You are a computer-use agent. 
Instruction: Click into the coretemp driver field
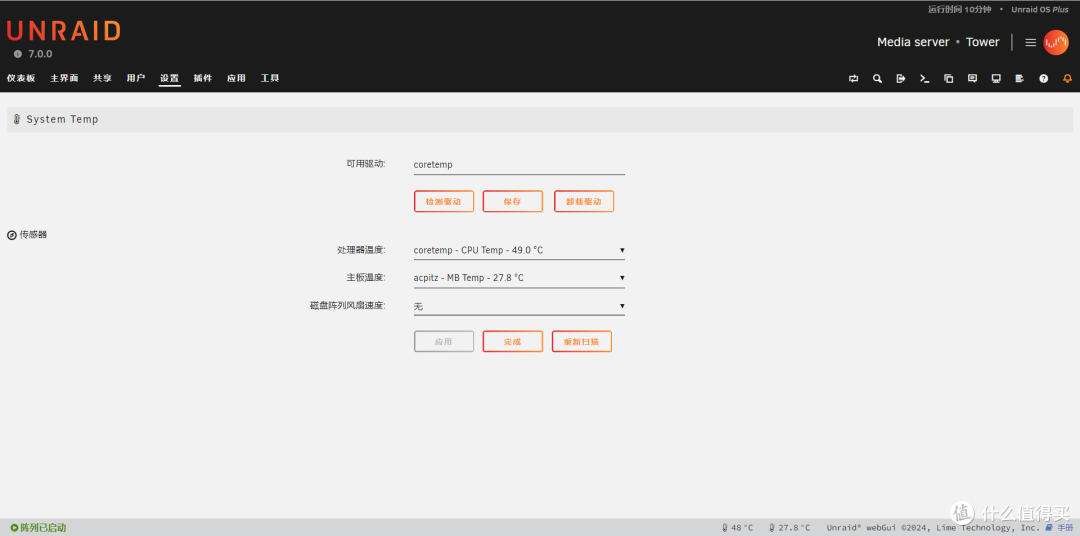click(519, 165)
